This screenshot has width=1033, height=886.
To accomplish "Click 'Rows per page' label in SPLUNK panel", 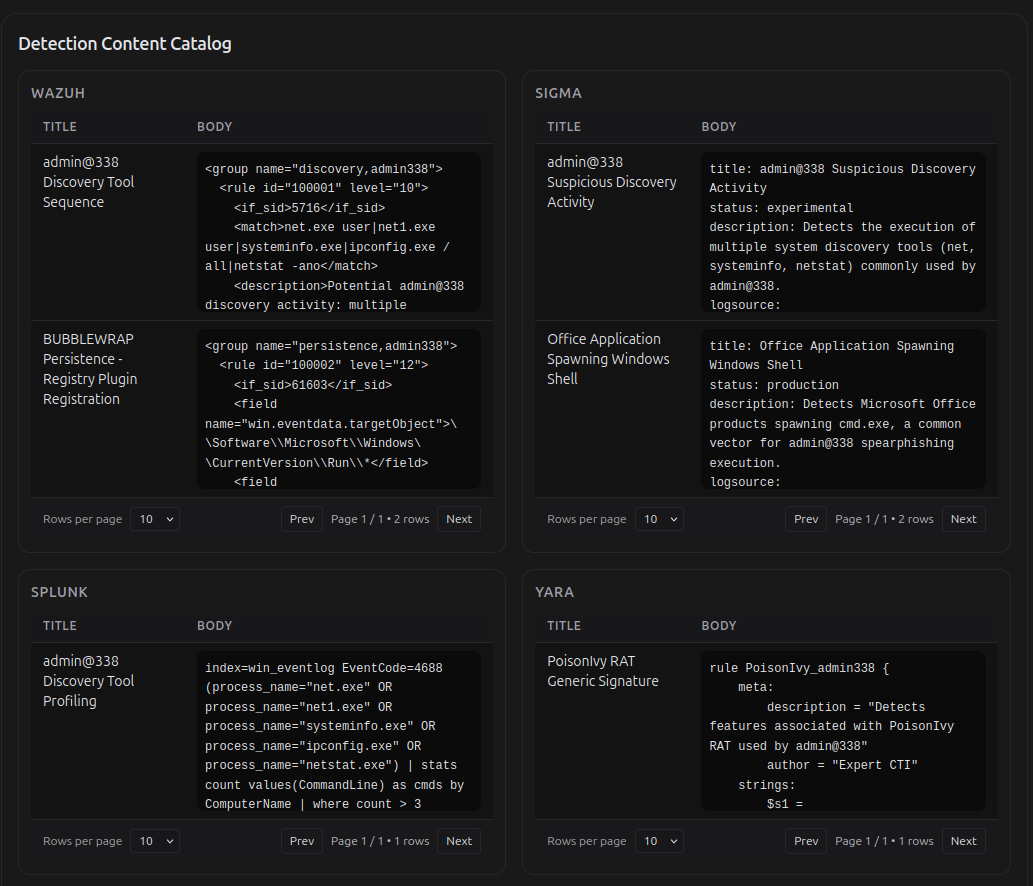I will (82, 841).
